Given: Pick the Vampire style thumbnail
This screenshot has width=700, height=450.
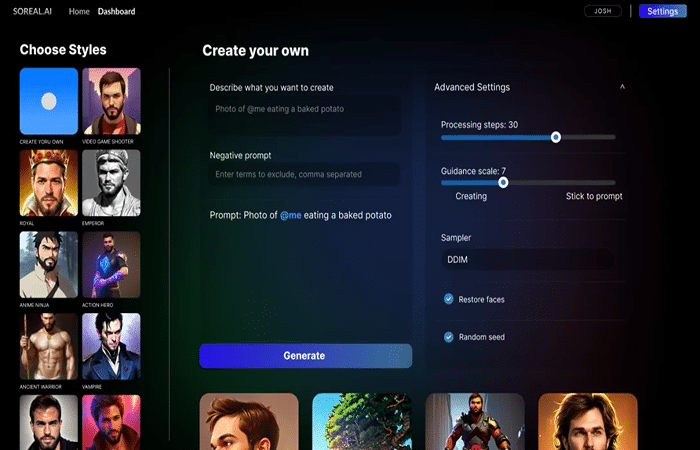Looking at the screenshot, I should [x=111, y=346].
